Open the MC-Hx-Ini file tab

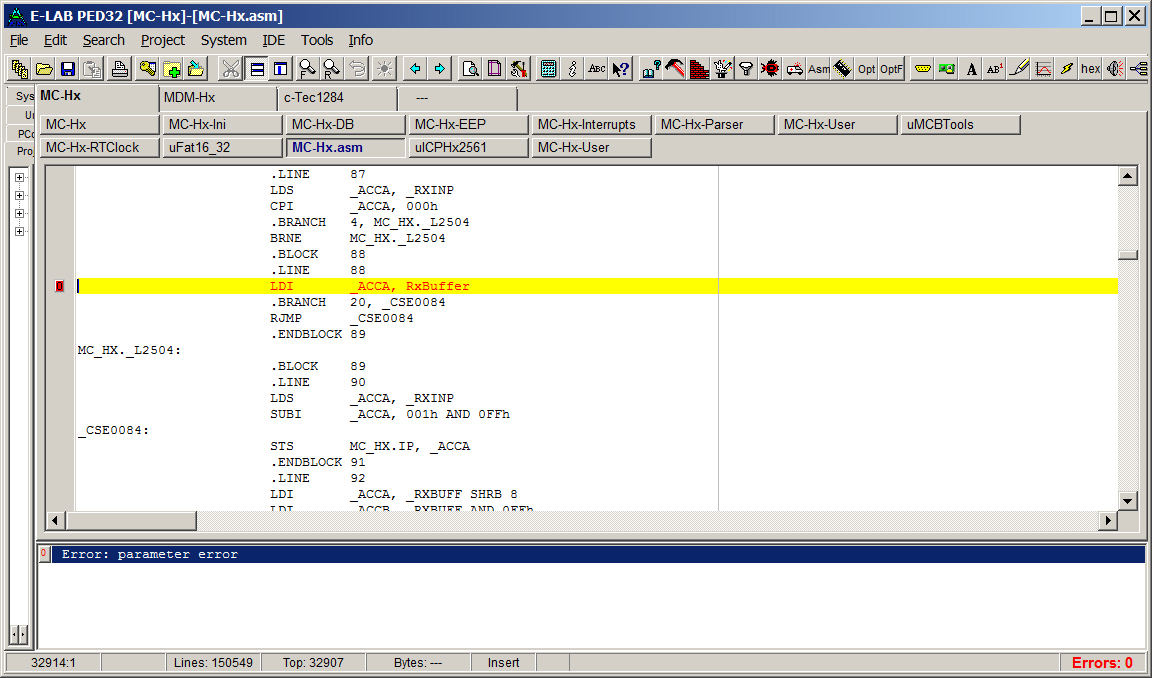223,125
